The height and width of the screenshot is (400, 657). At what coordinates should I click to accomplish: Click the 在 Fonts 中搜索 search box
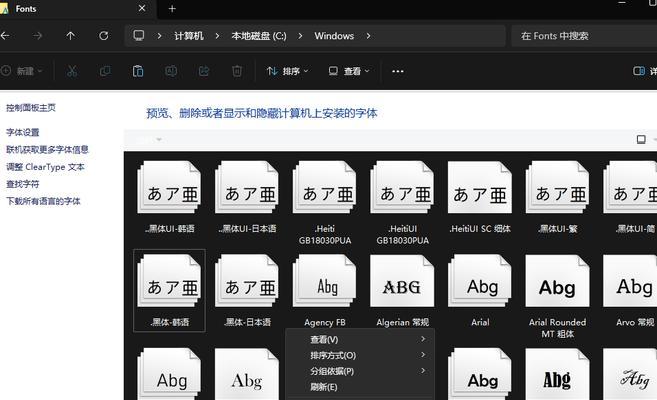pos(584,36)
